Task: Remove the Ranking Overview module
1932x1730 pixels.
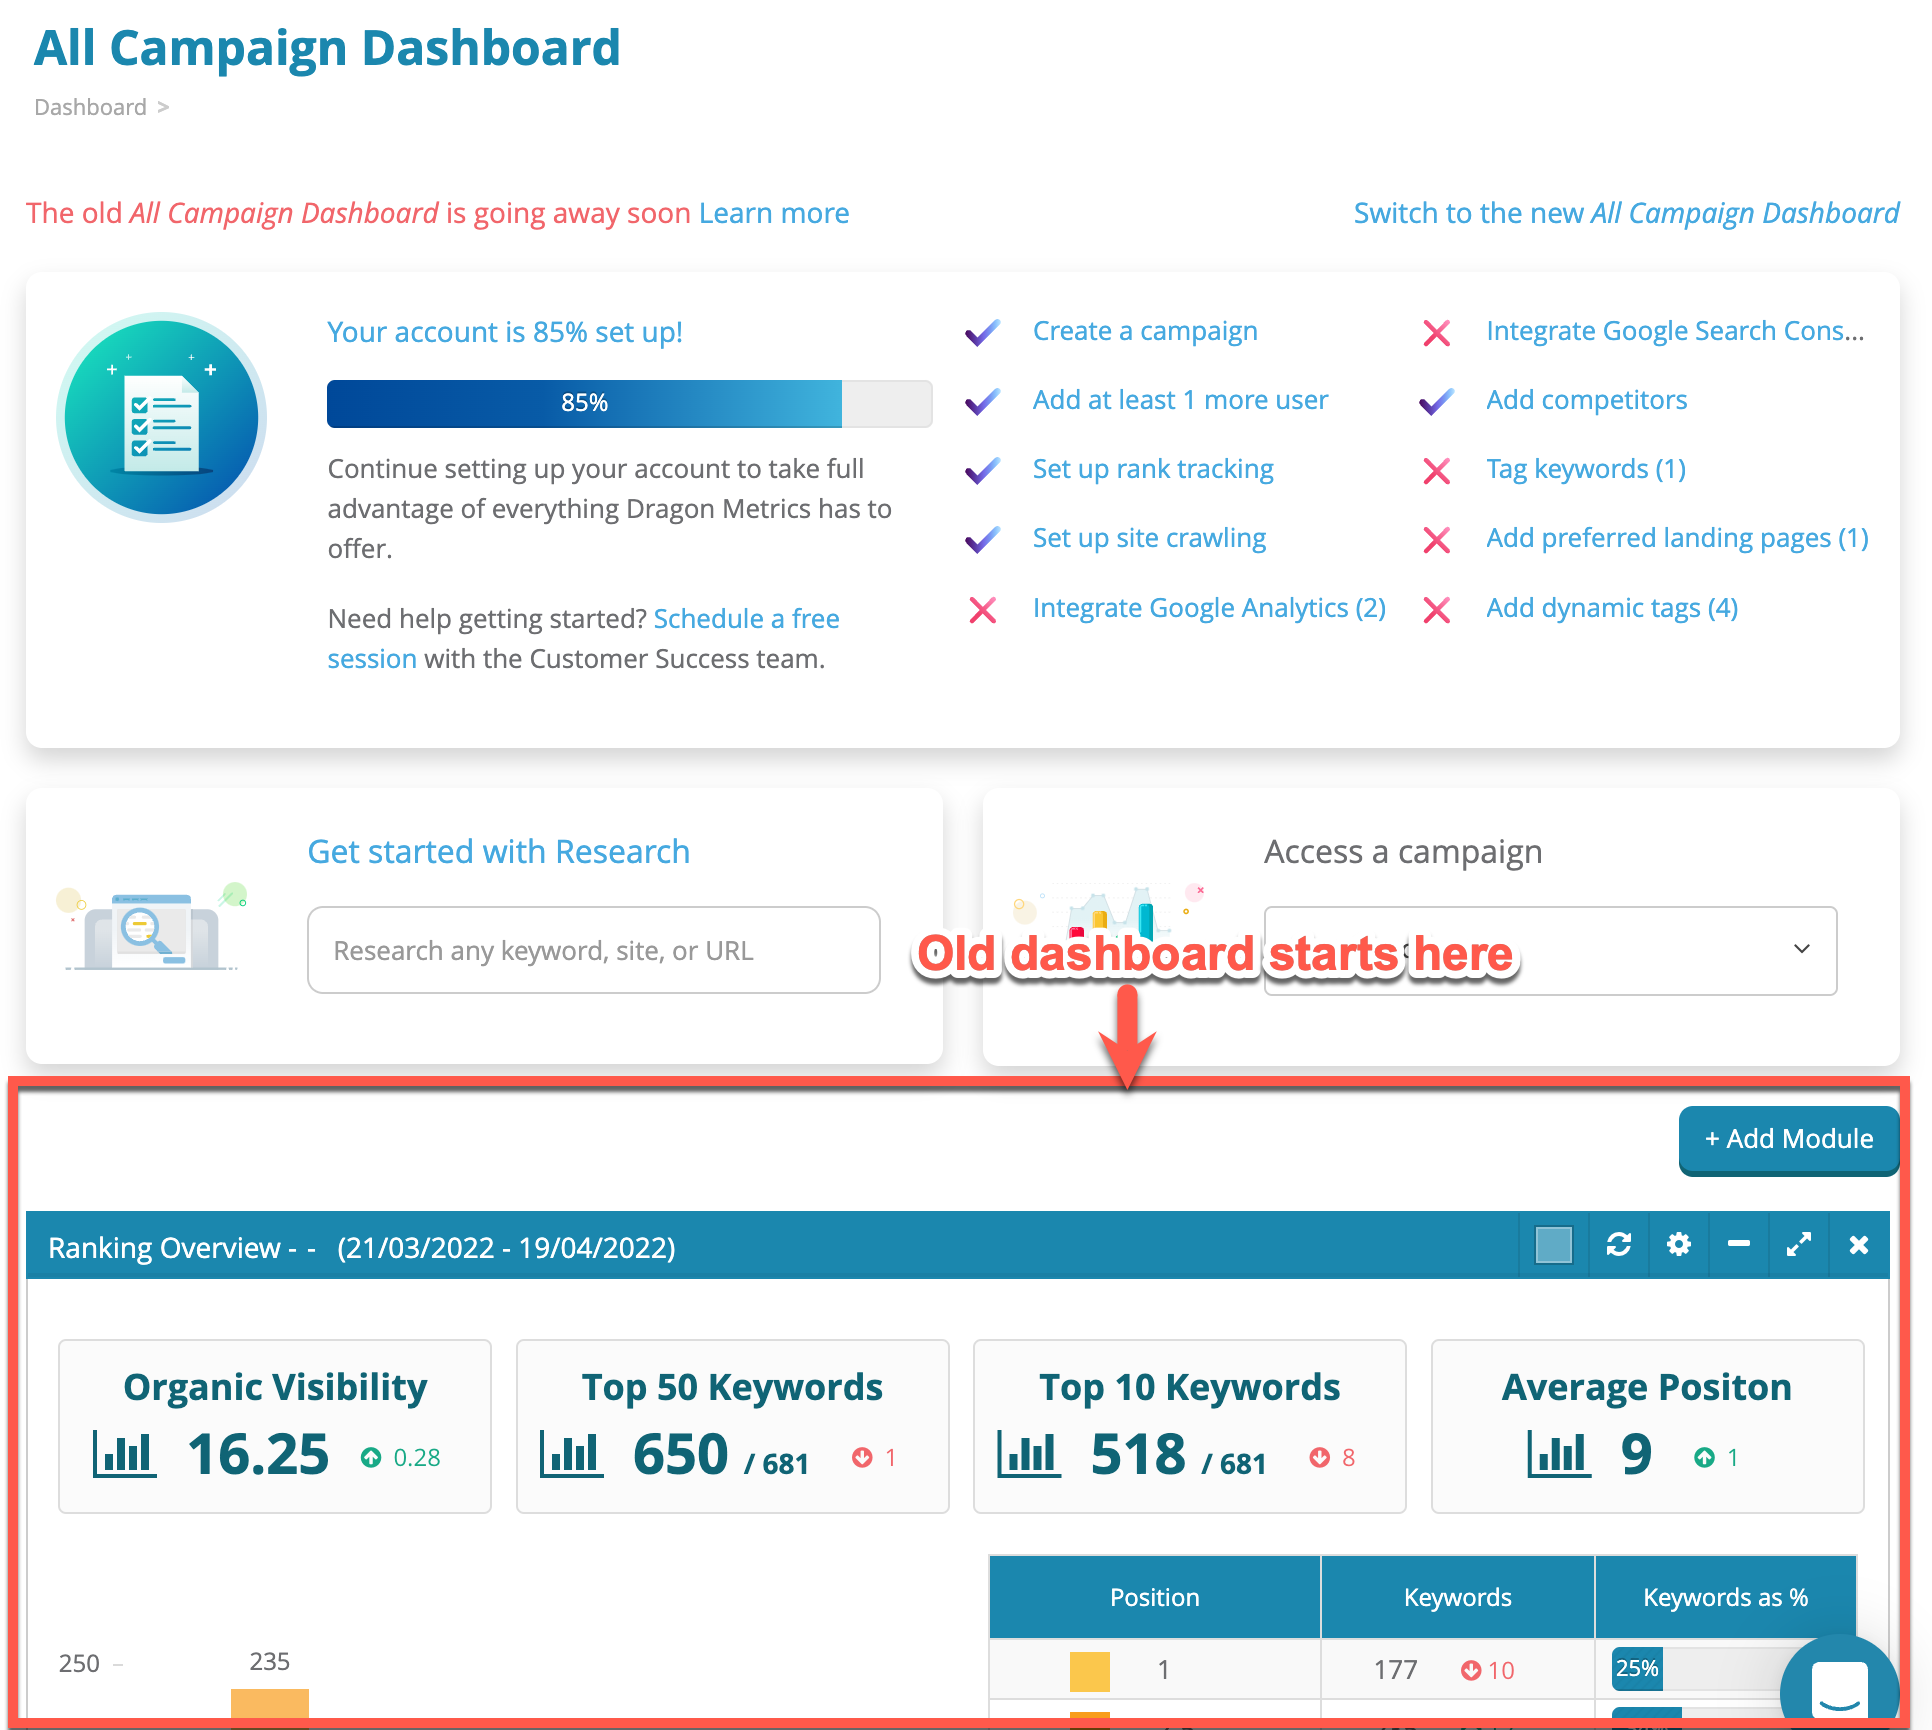Action: pos(1859,1246)
